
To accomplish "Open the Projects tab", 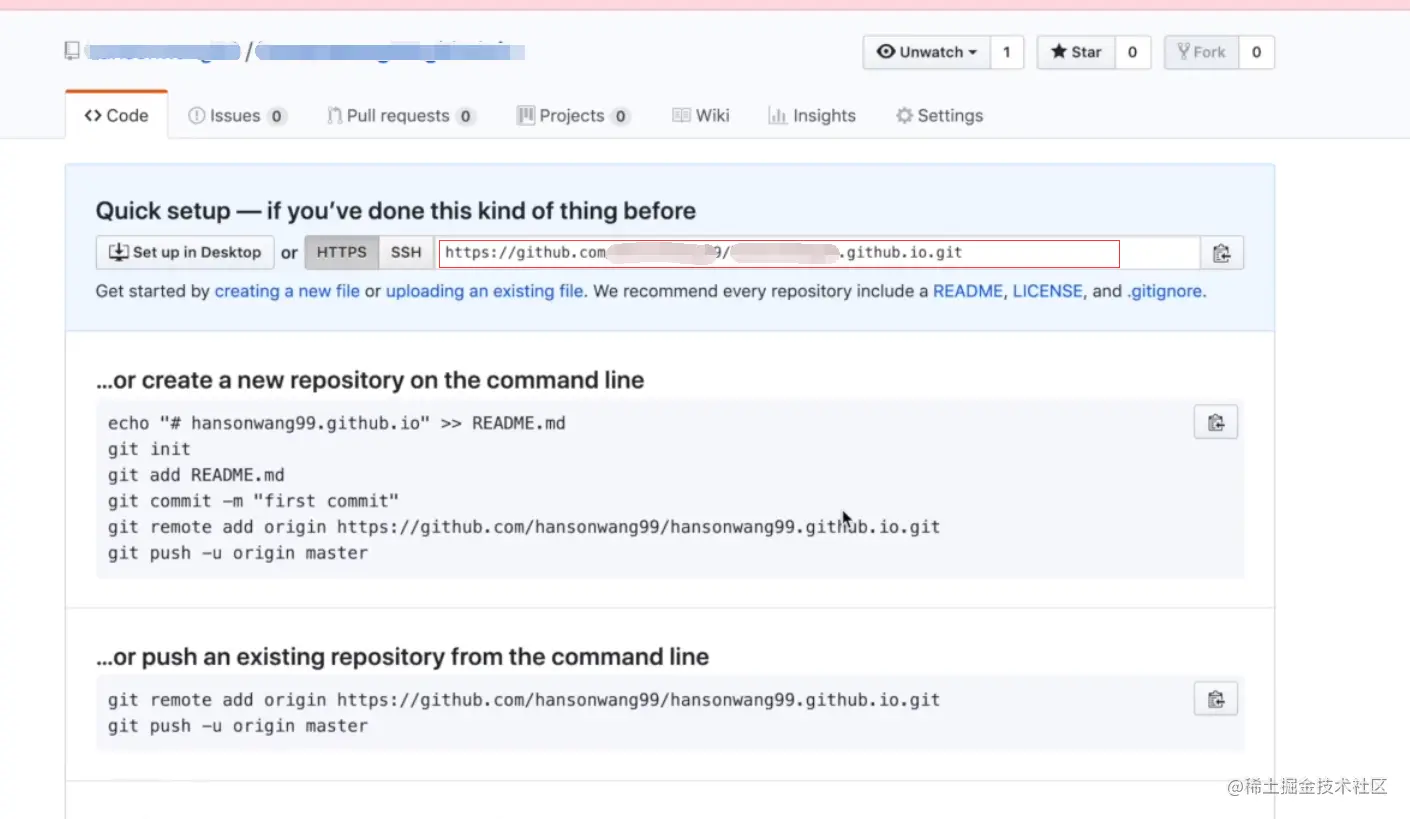I will point(573,116).
